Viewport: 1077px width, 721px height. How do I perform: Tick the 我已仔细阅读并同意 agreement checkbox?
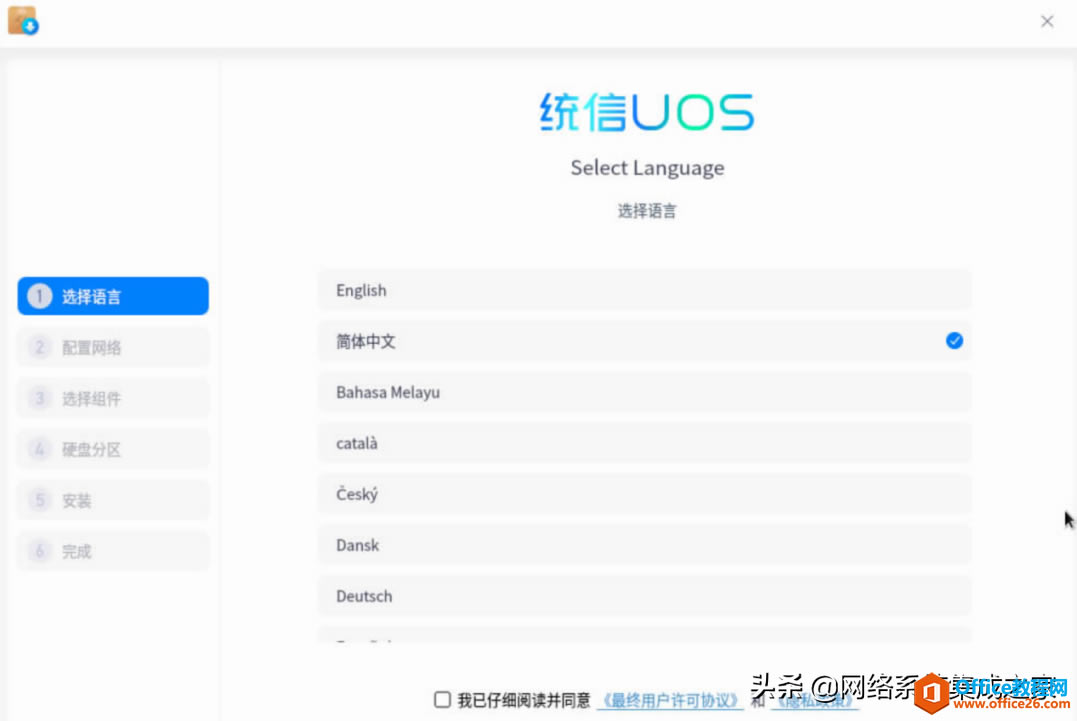coord(442,700)
